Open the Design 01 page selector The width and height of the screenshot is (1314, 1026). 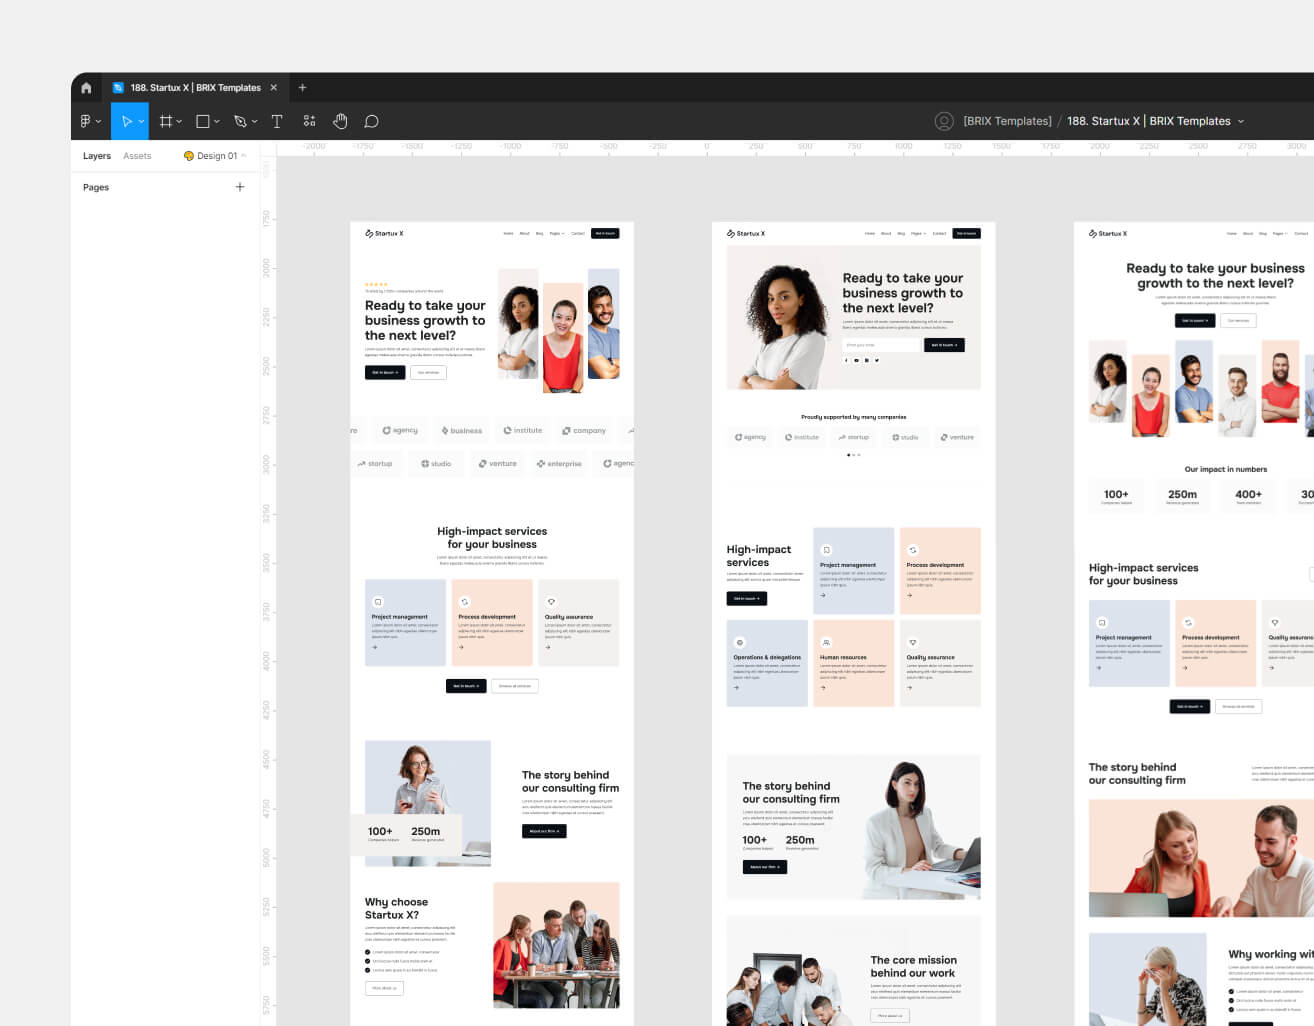tap(215, 156)
